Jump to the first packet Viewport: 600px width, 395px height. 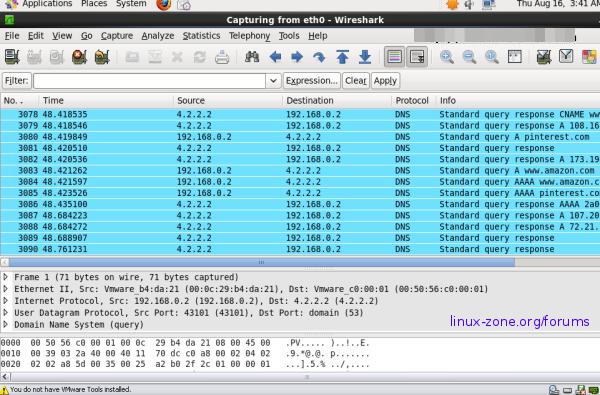click(342, 57)
